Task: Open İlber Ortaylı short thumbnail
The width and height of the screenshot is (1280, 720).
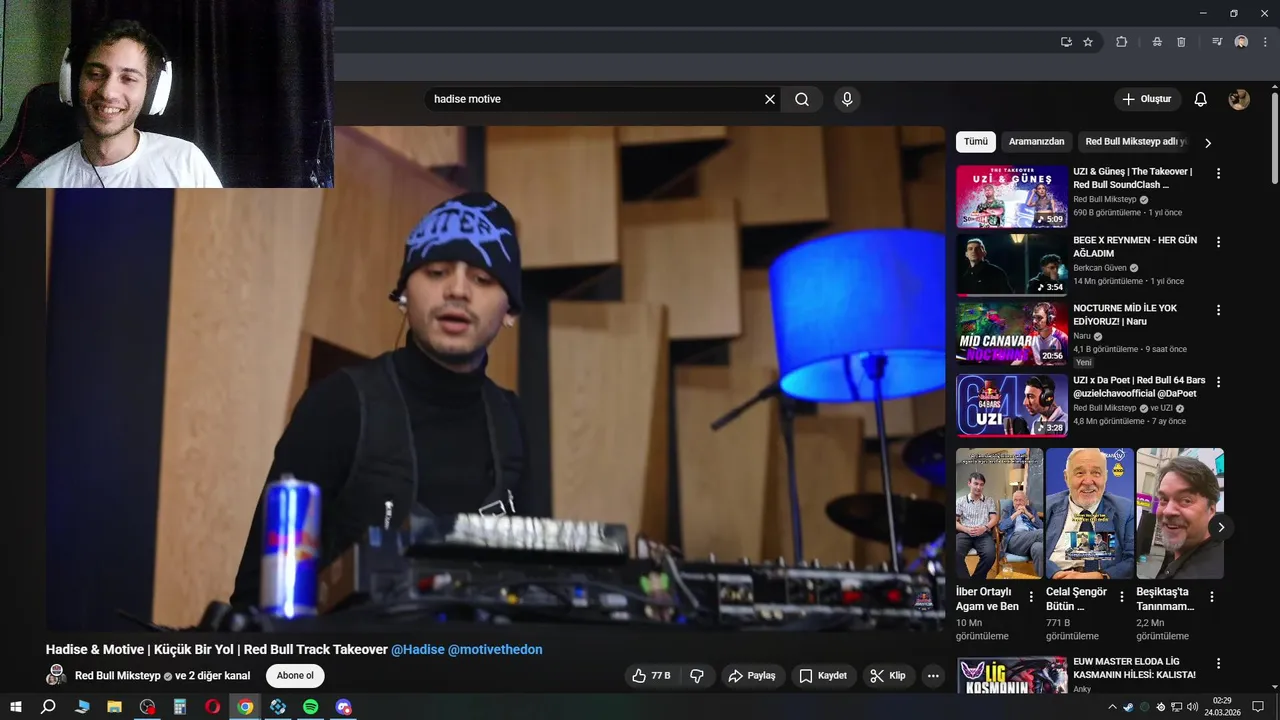Action: pyautogui.click(x=999, y=513)
